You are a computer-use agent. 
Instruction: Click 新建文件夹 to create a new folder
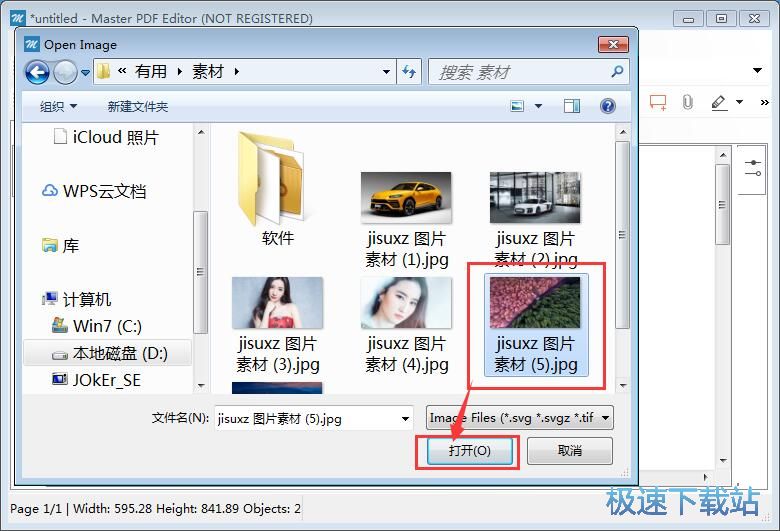tap(138, 106)
